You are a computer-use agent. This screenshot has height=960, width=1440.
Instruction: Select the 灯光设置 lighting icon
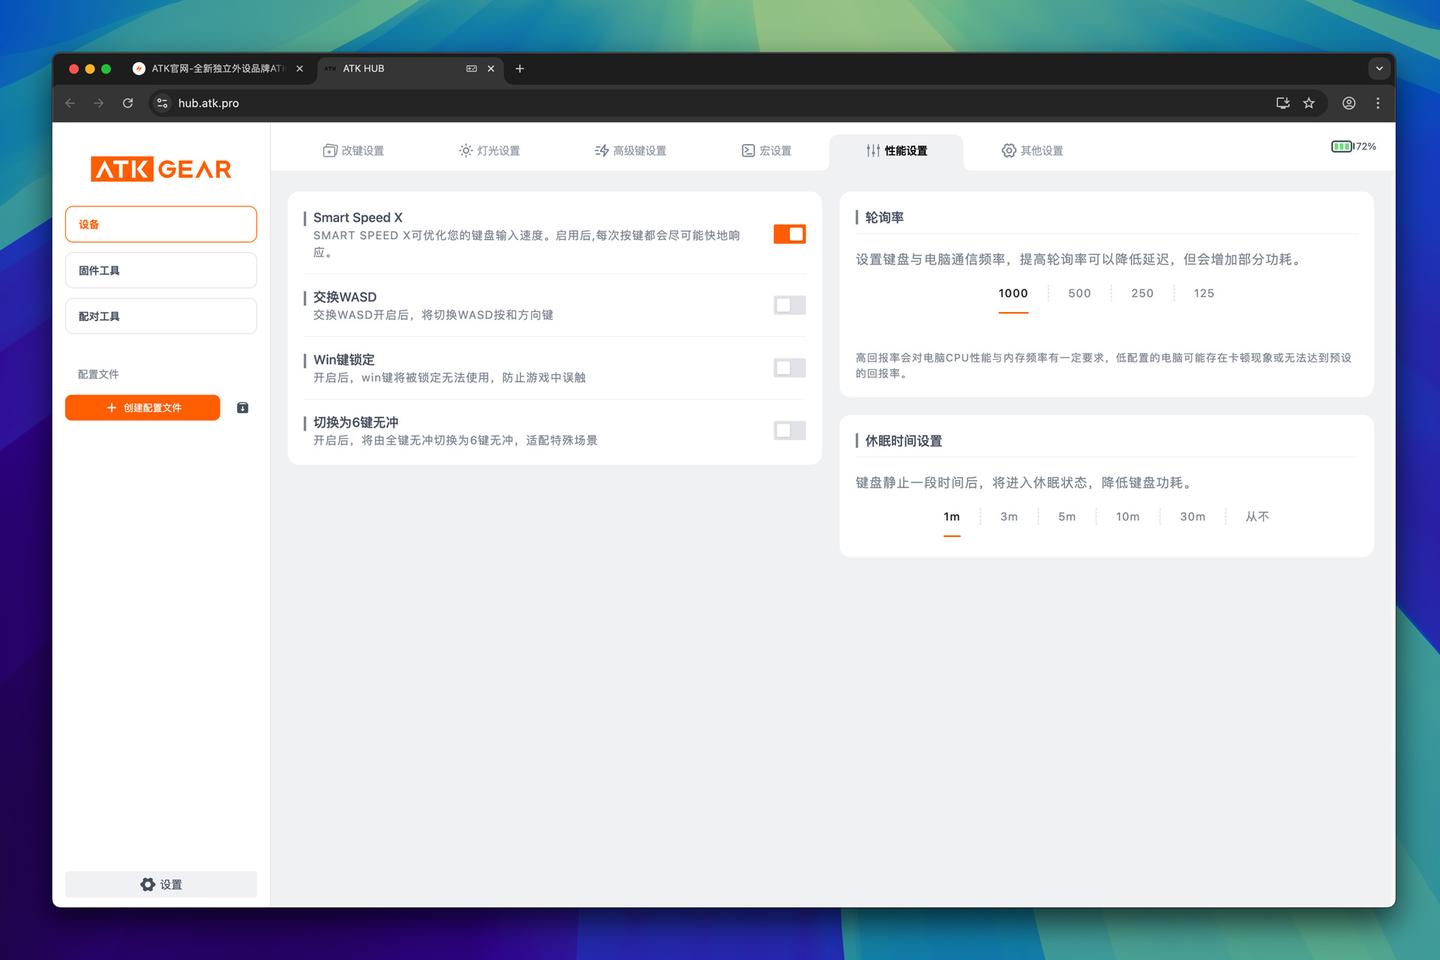pyautogui.click(x=465, y=150)
